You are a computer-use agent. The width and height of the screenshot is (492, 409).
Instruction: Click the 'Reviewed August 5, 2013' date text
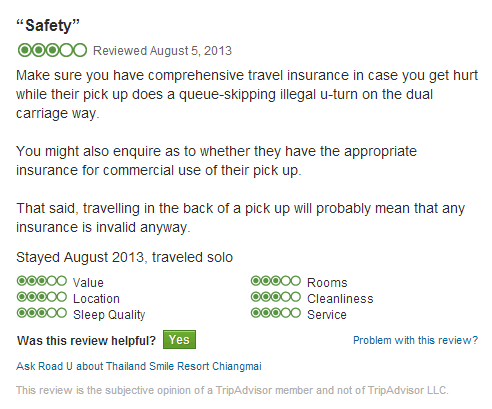tap(162, 51)
